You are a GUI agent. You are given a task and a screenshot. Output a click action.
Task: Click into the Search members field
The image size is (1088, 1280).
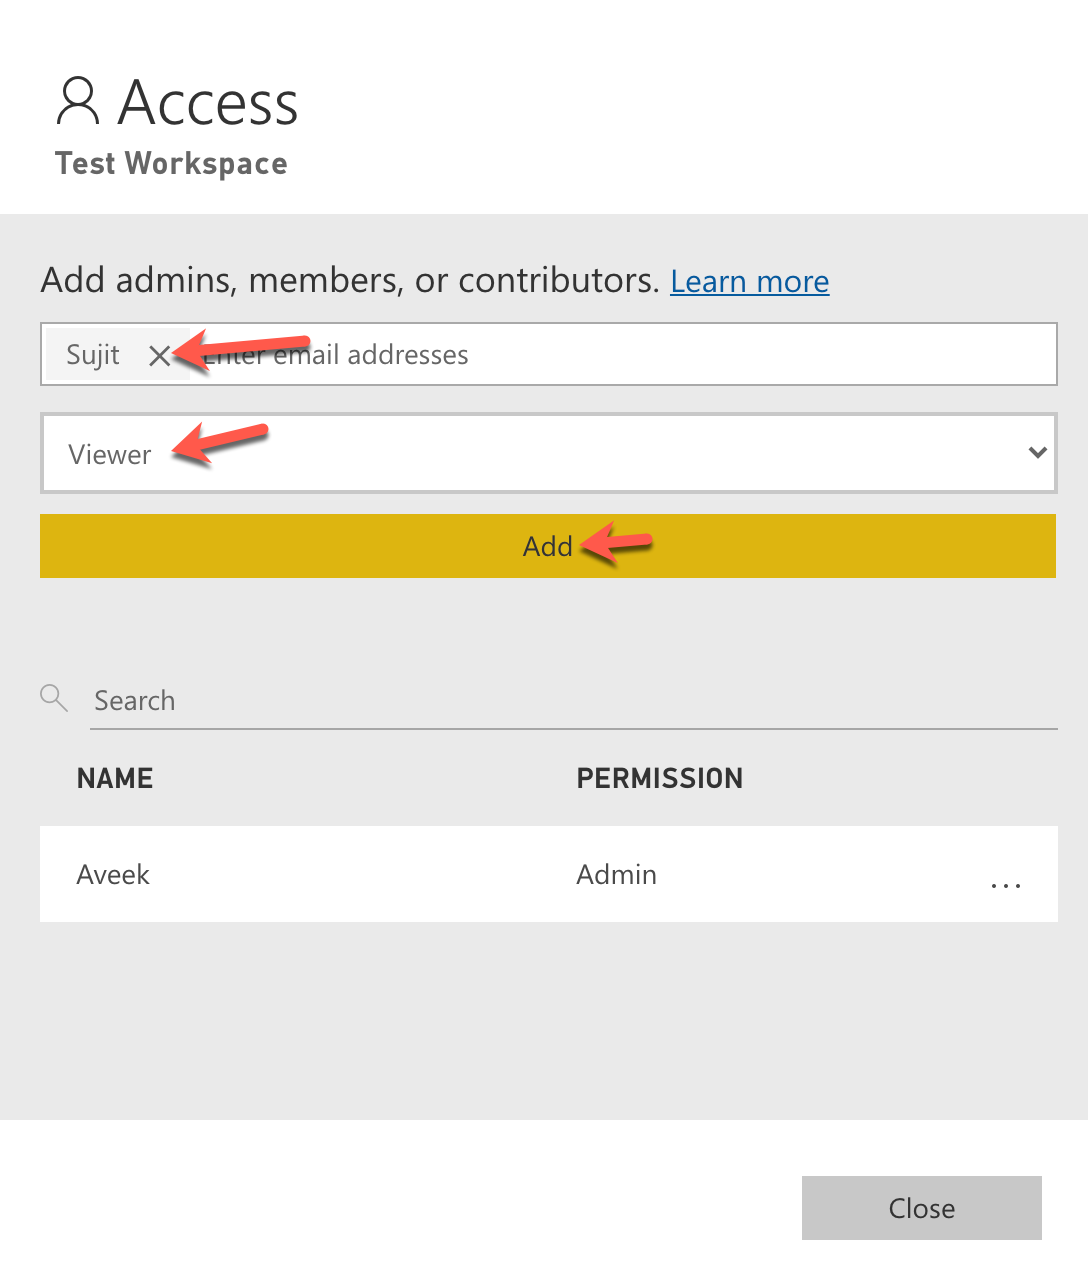click(570, 701)
